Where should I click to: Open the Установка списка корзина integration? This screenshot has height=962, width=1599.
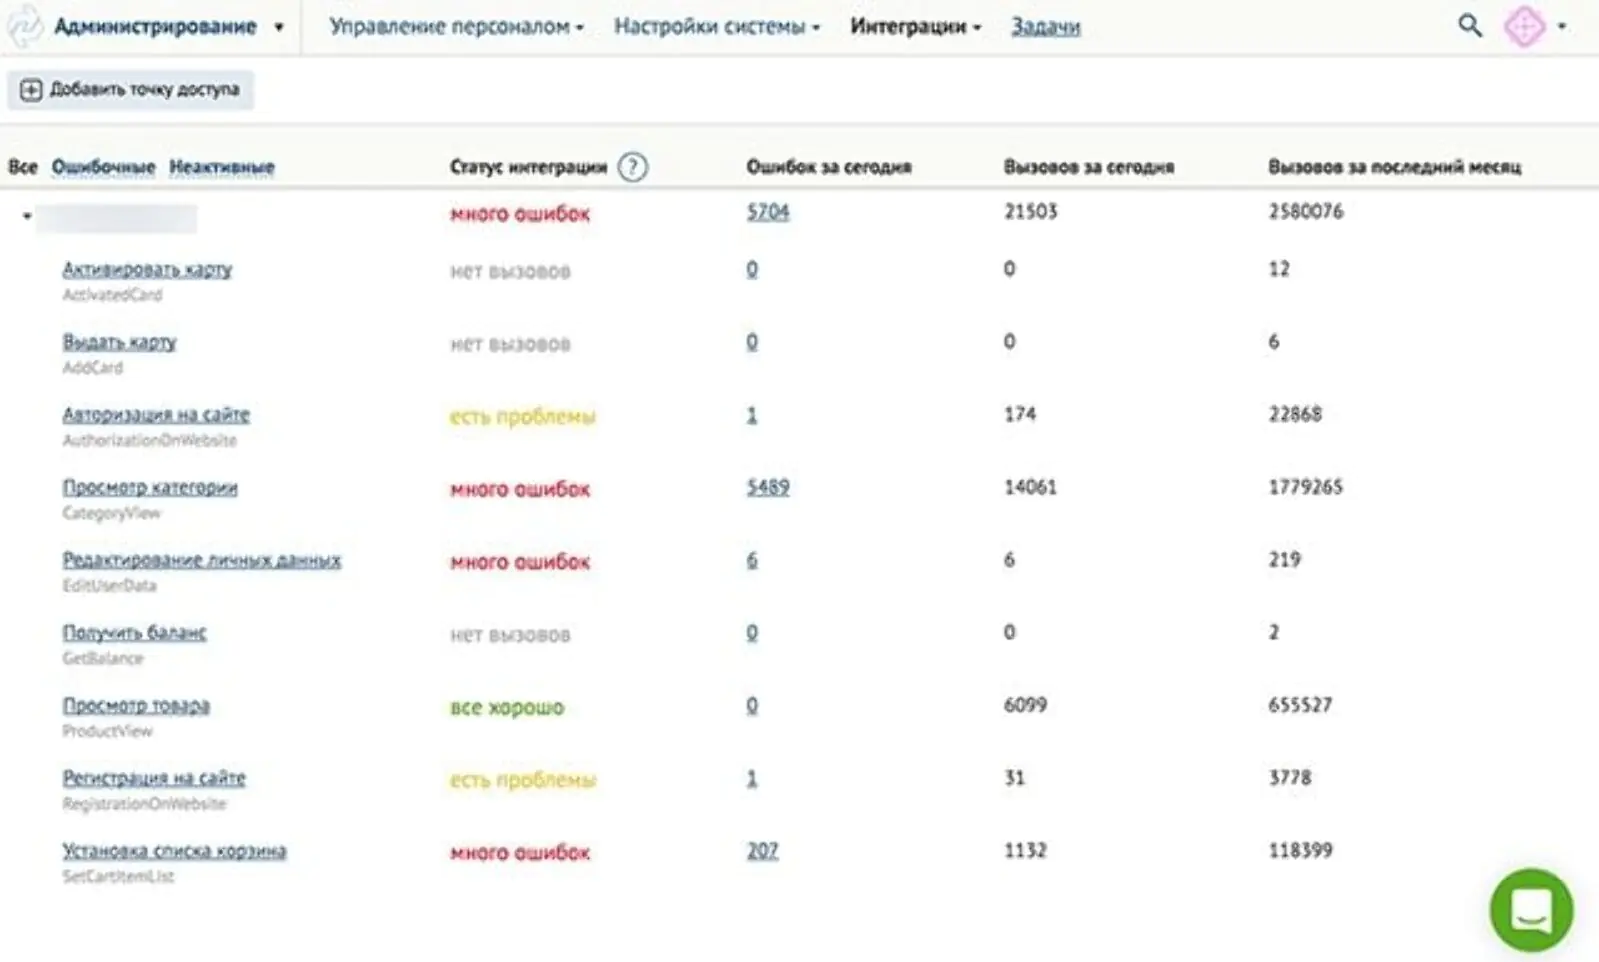[174, 851]
